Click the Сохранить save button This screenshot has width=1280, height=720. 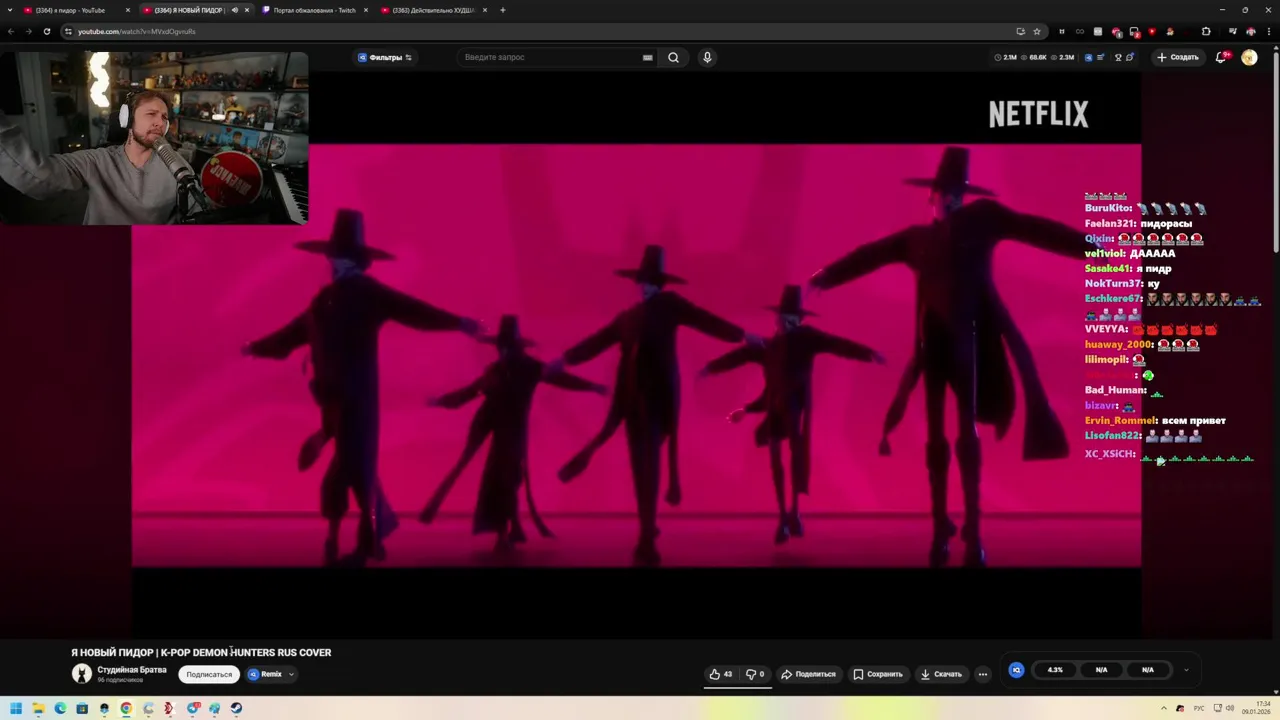pos(878,674)
